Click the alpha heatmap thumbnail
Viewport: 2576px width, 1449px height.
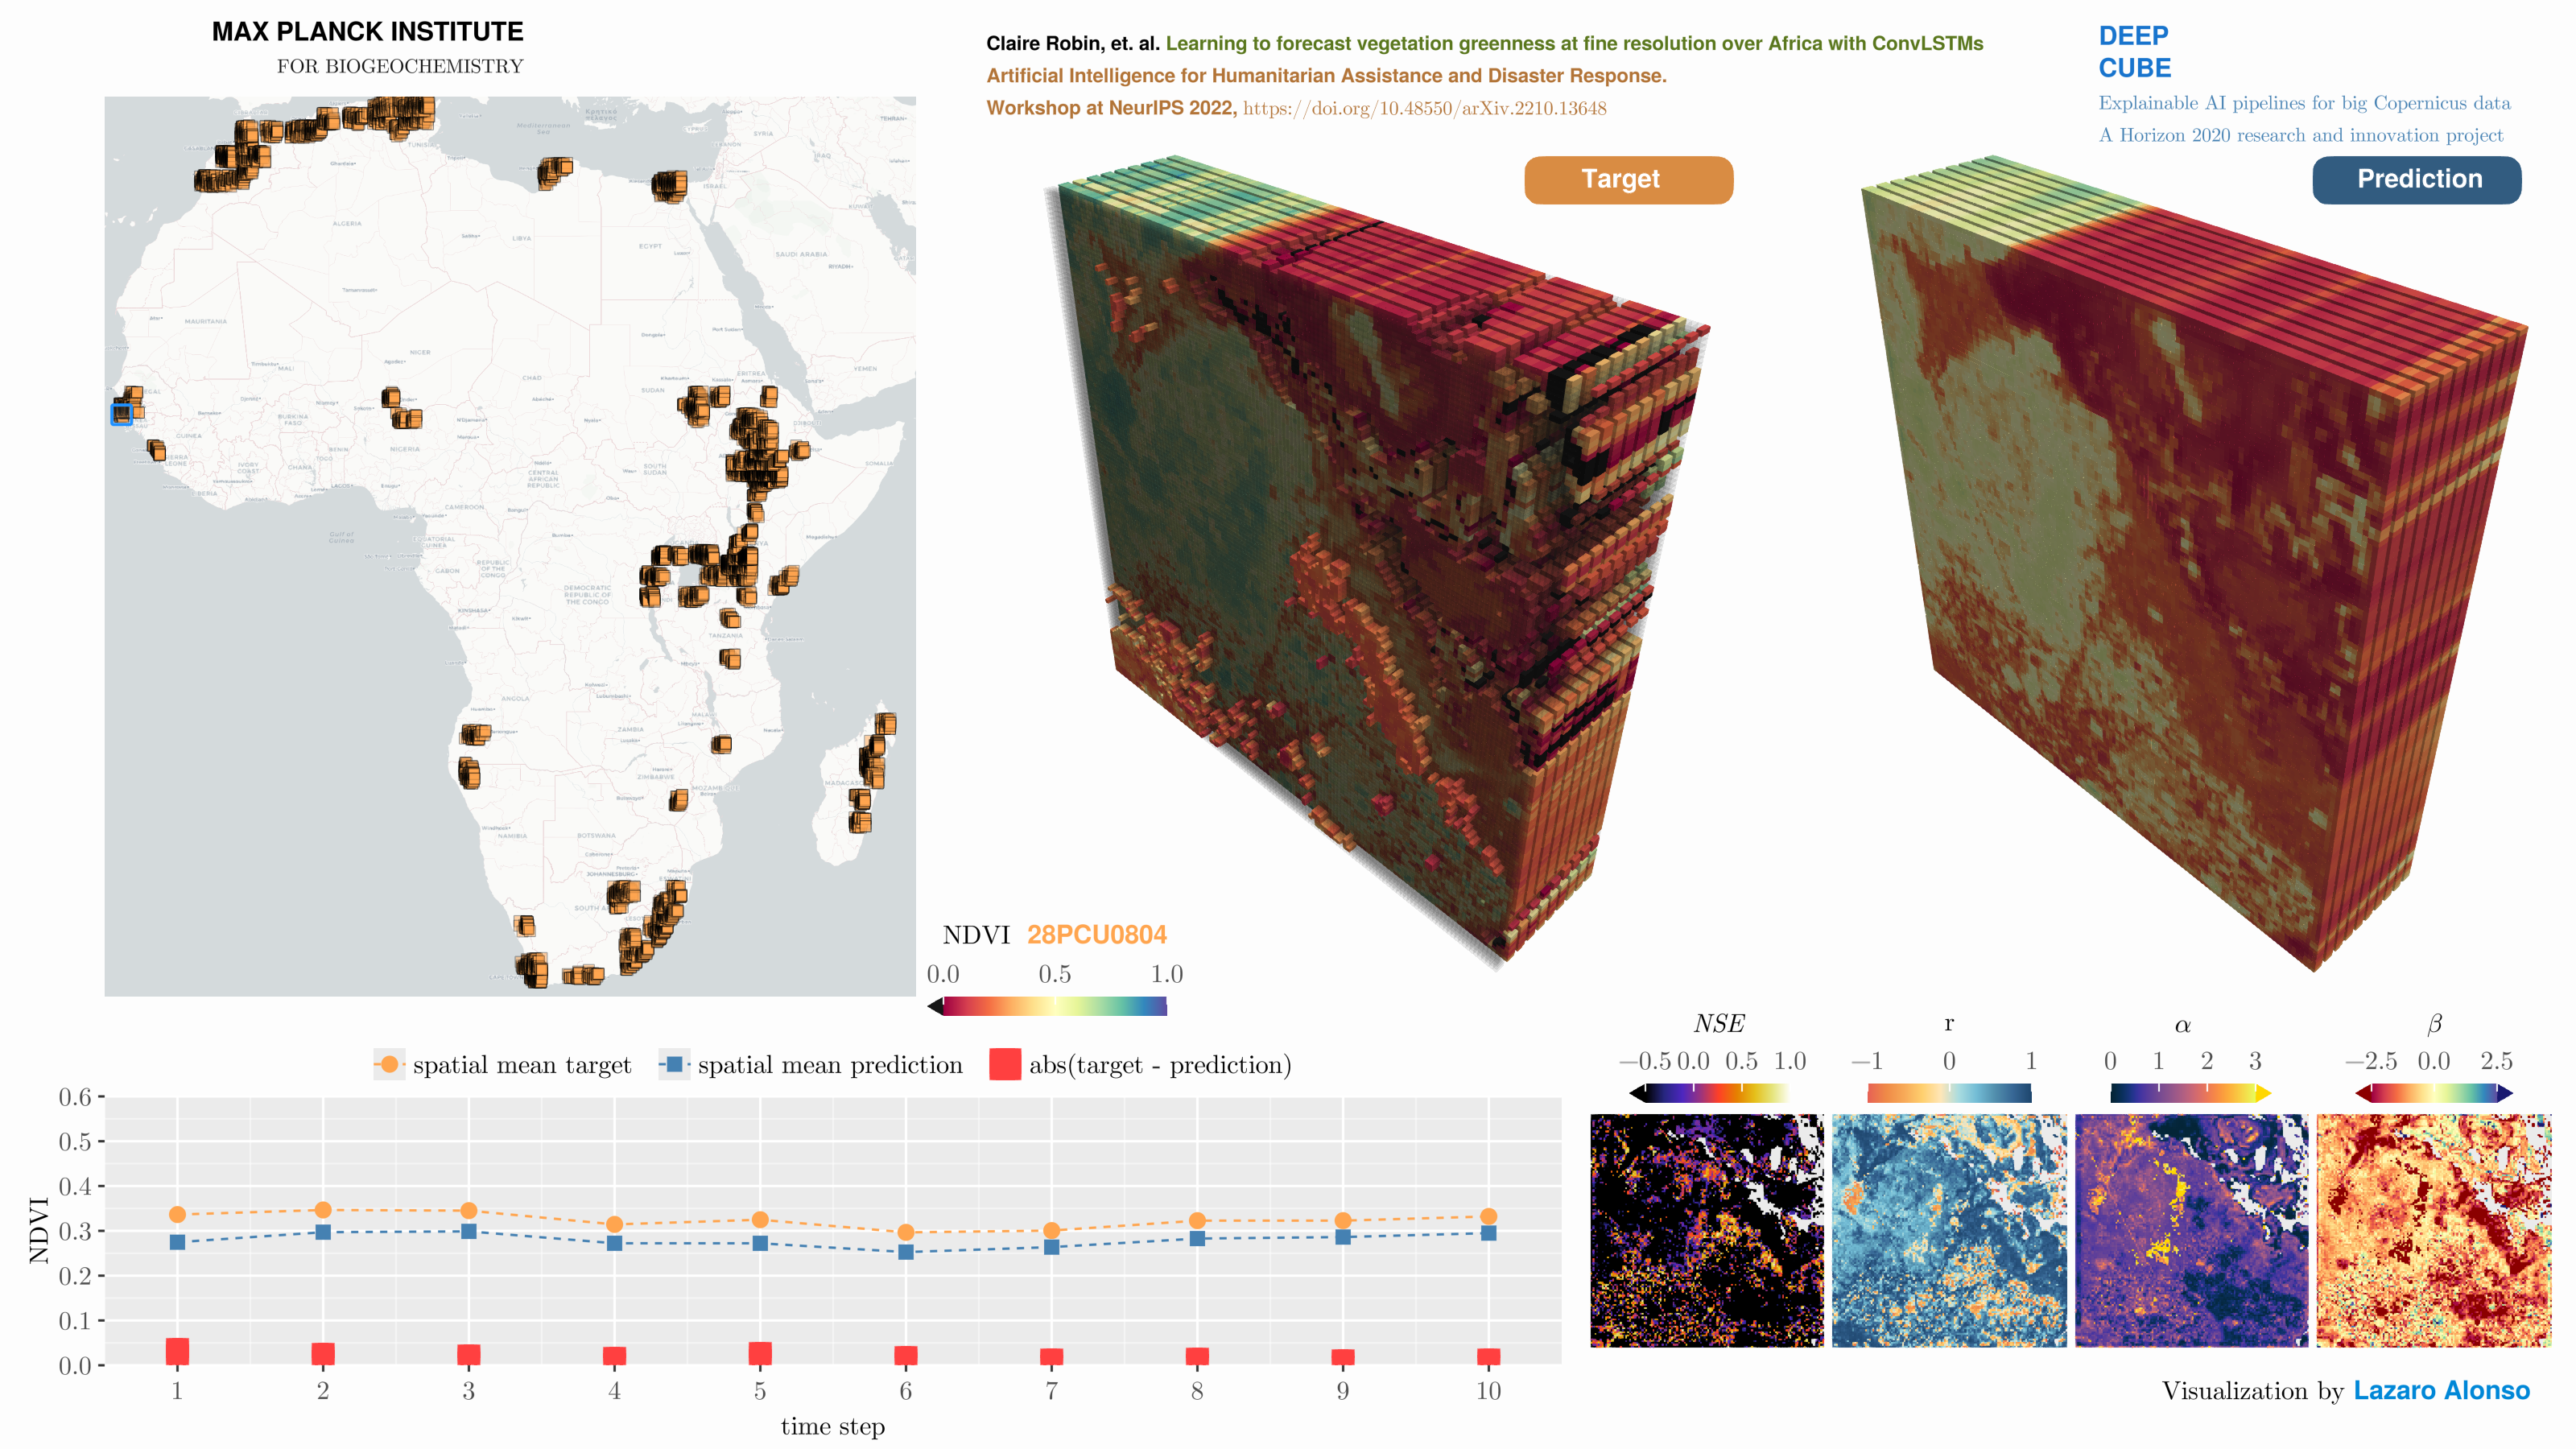pyautogui.click(x=2191, y=1230)
